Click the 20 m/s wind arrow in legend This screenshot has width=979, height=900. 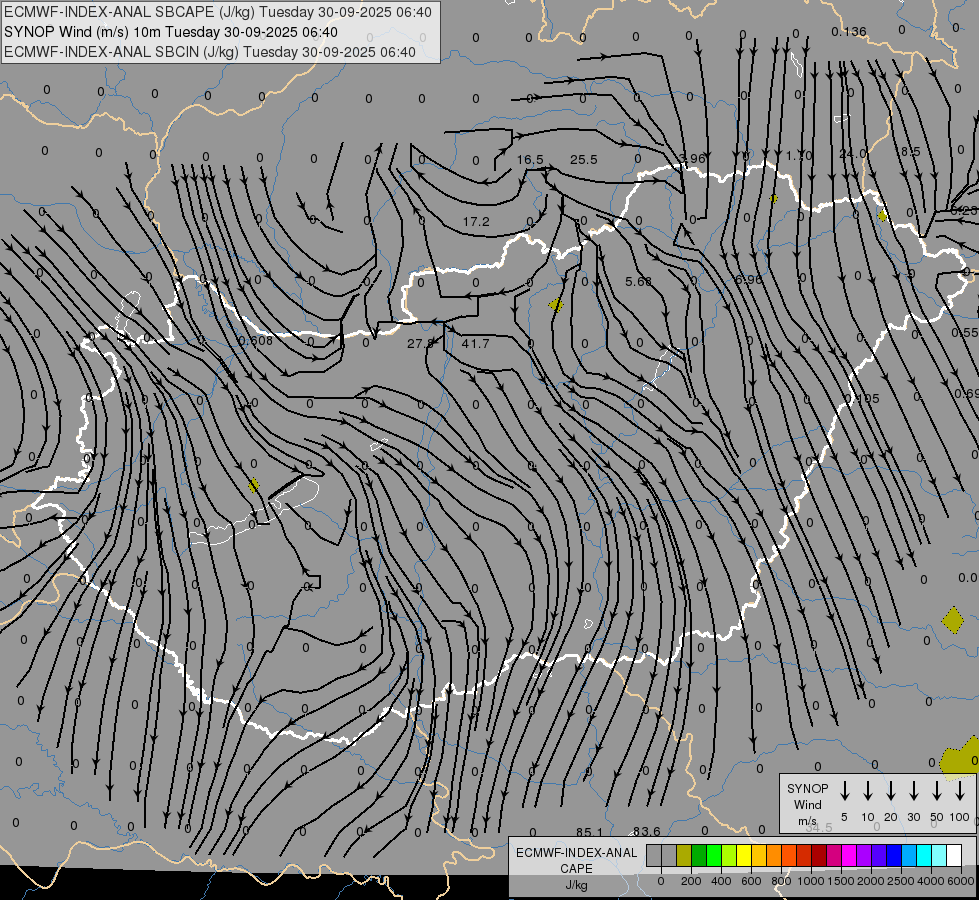[x=891, y=791]
